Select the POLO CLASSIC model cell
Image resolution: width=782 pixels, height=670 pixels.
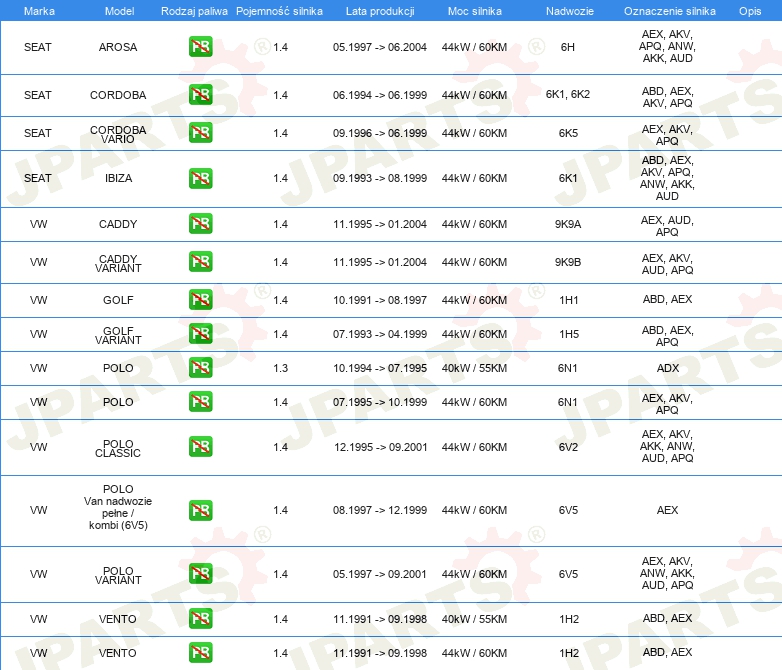coord(118,448)
